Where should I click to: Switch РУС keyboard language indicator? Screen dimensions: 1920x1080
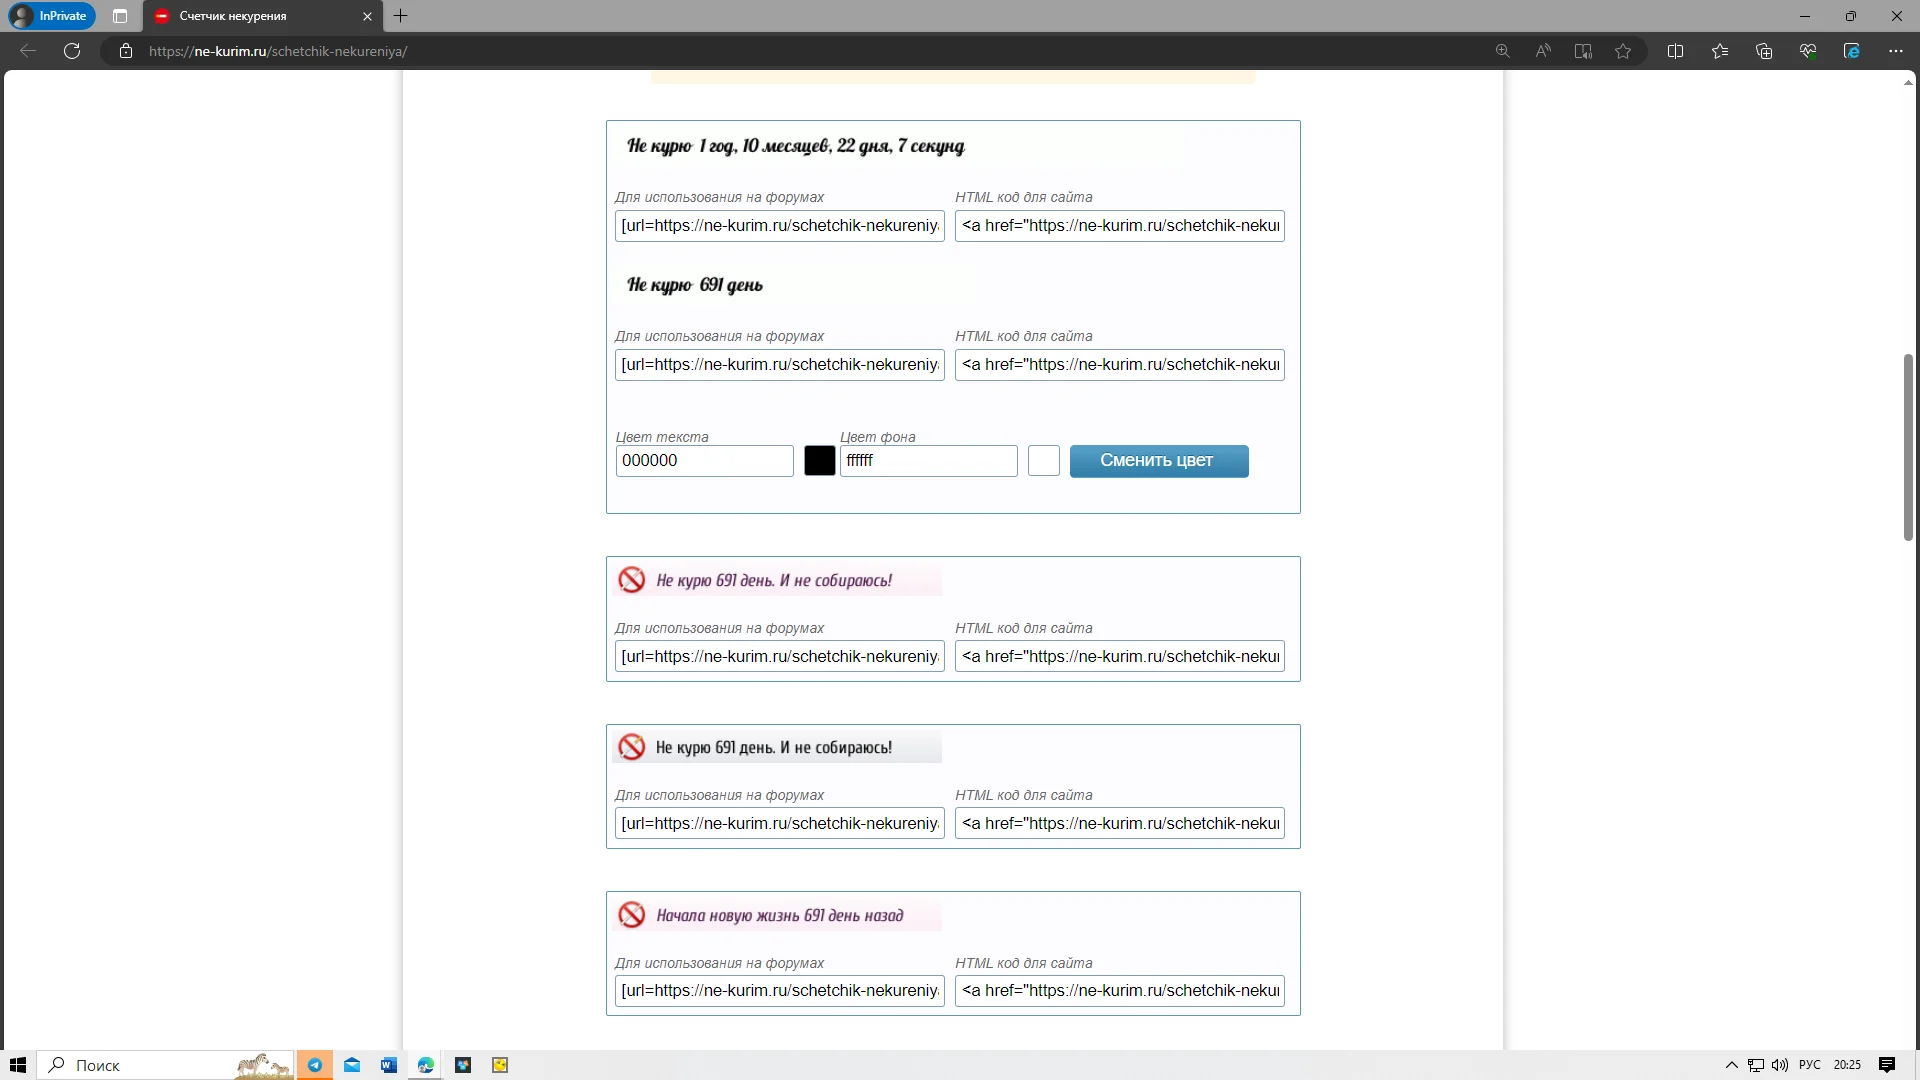[x=1809, y=1065]
